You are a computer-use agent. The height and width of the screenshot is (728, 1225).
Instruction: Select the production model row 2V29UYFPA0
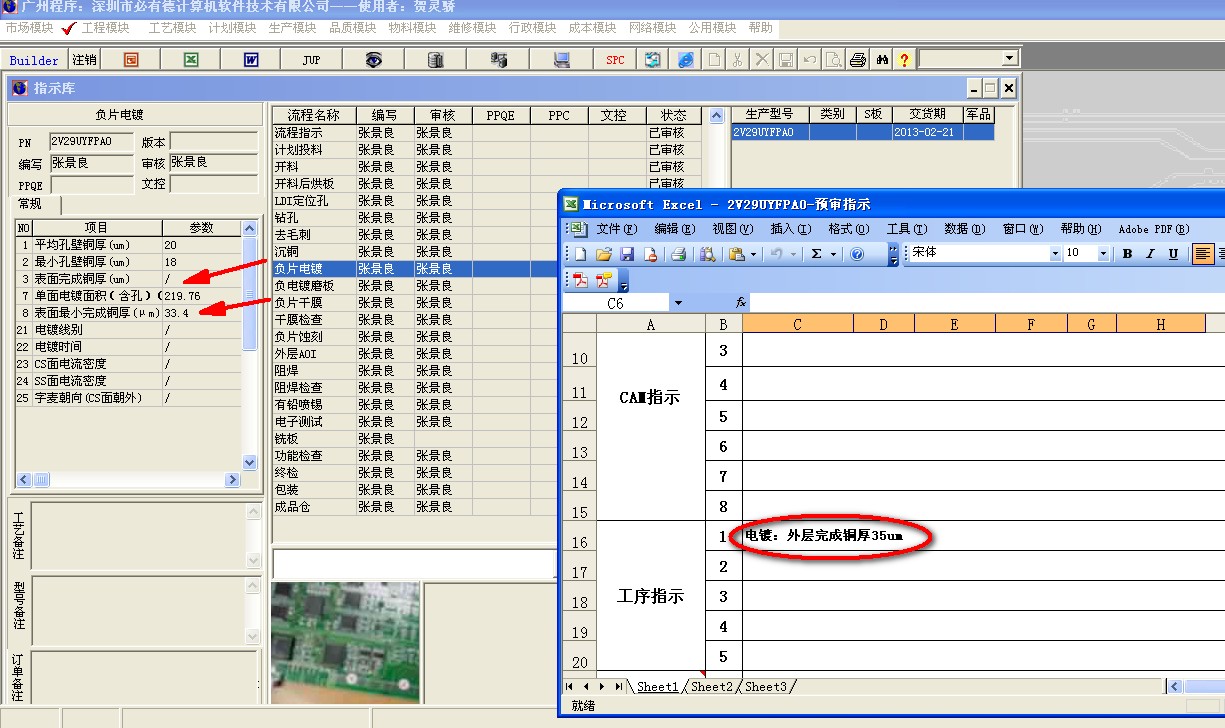click(863, 132)
